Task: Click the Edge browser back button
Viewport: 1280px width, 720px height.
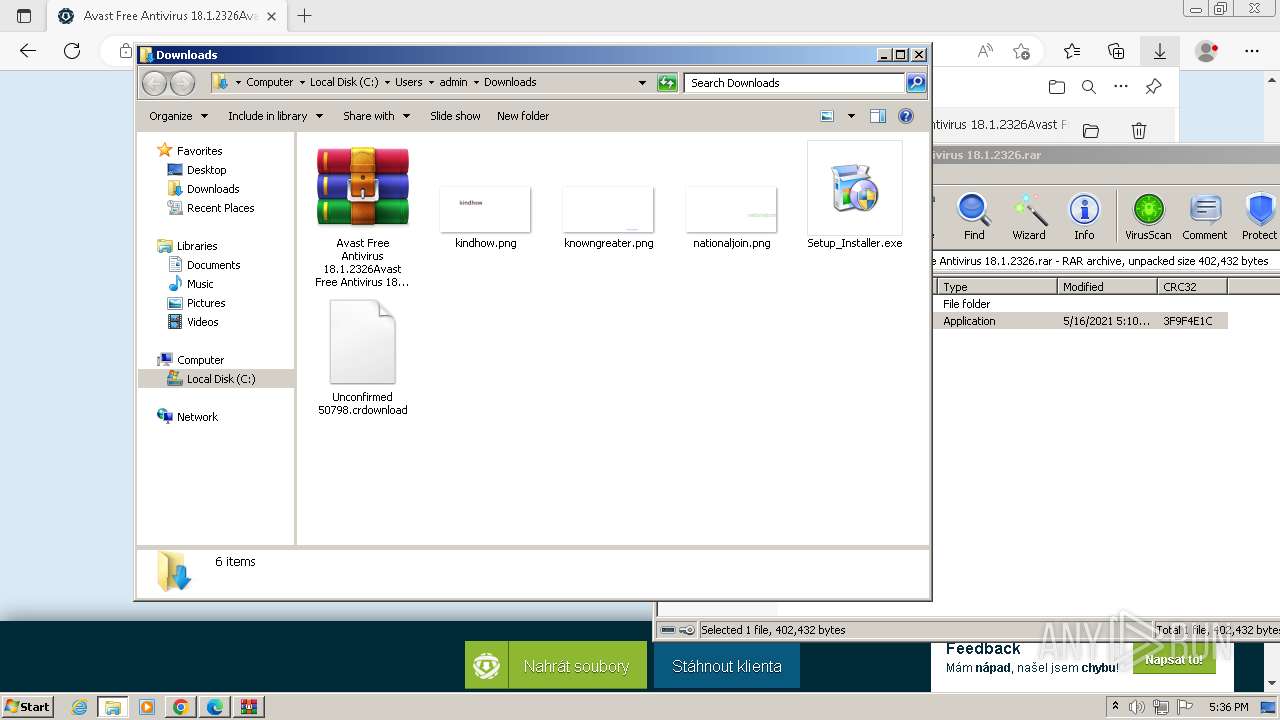Action: pos(28,51)
